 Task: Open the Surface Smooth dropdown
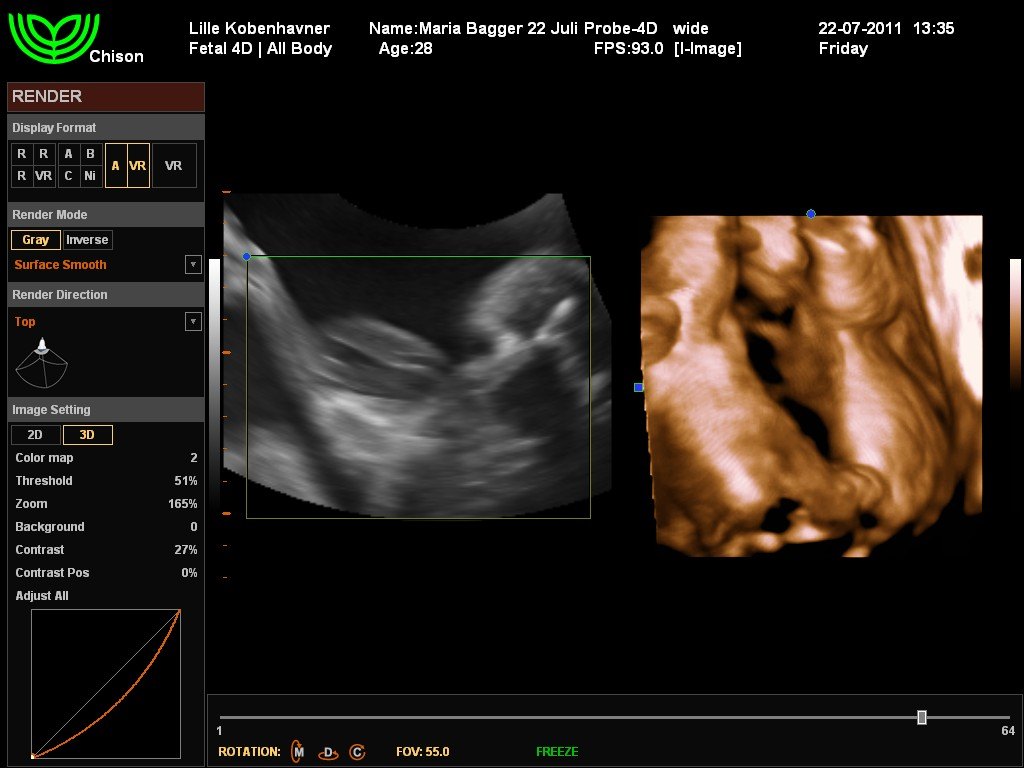coord(193,265)
